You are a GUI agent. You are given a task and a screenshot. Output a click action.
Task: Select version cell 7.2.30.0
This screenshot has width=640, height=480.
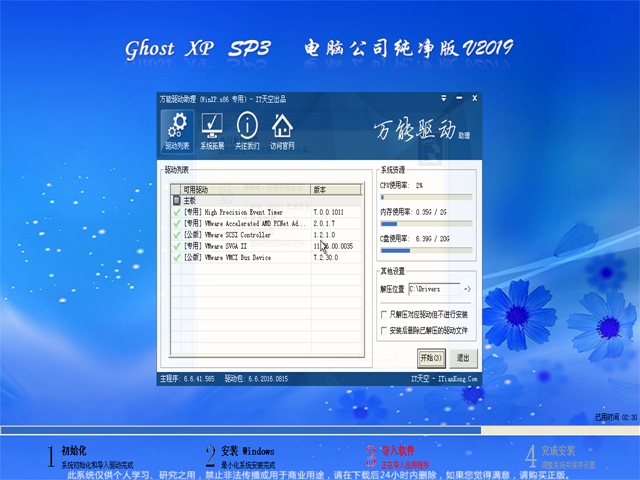[326, 258]
